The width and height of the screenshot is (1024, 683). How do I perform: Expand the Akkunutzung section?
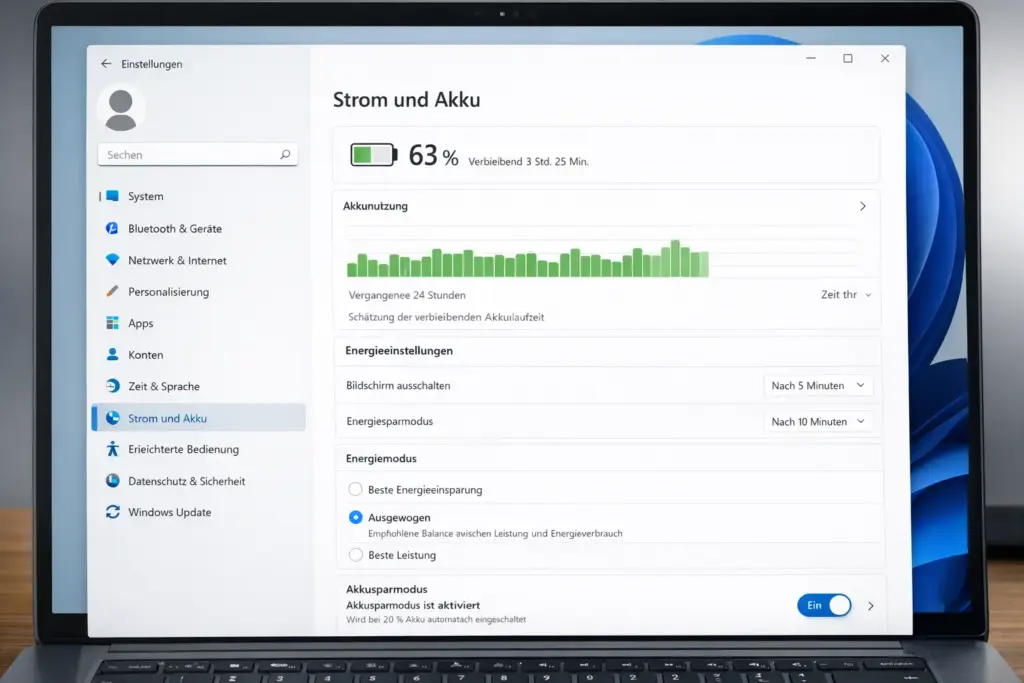click(862, 206)
